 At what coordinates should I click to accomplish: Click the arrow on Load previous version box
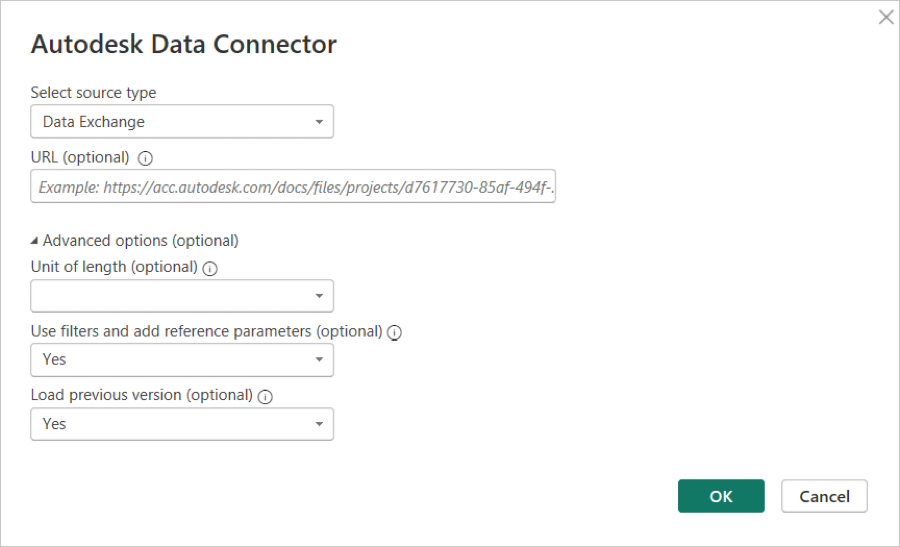tap(319, 424)
